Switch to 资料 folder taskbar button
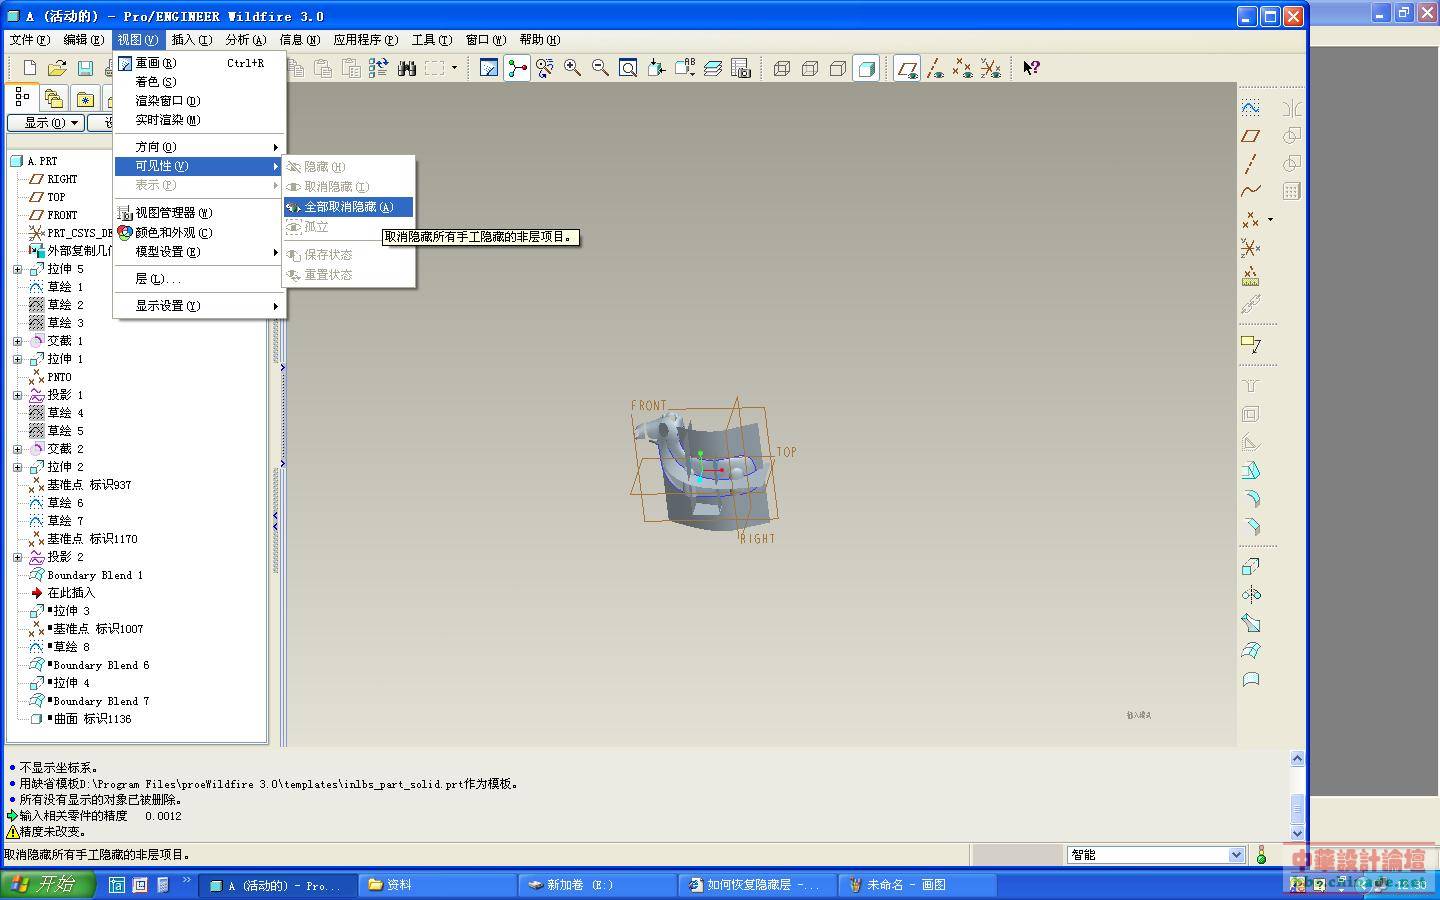The height and width of the screenshot is (900, 1440). [x=436, y=885]
